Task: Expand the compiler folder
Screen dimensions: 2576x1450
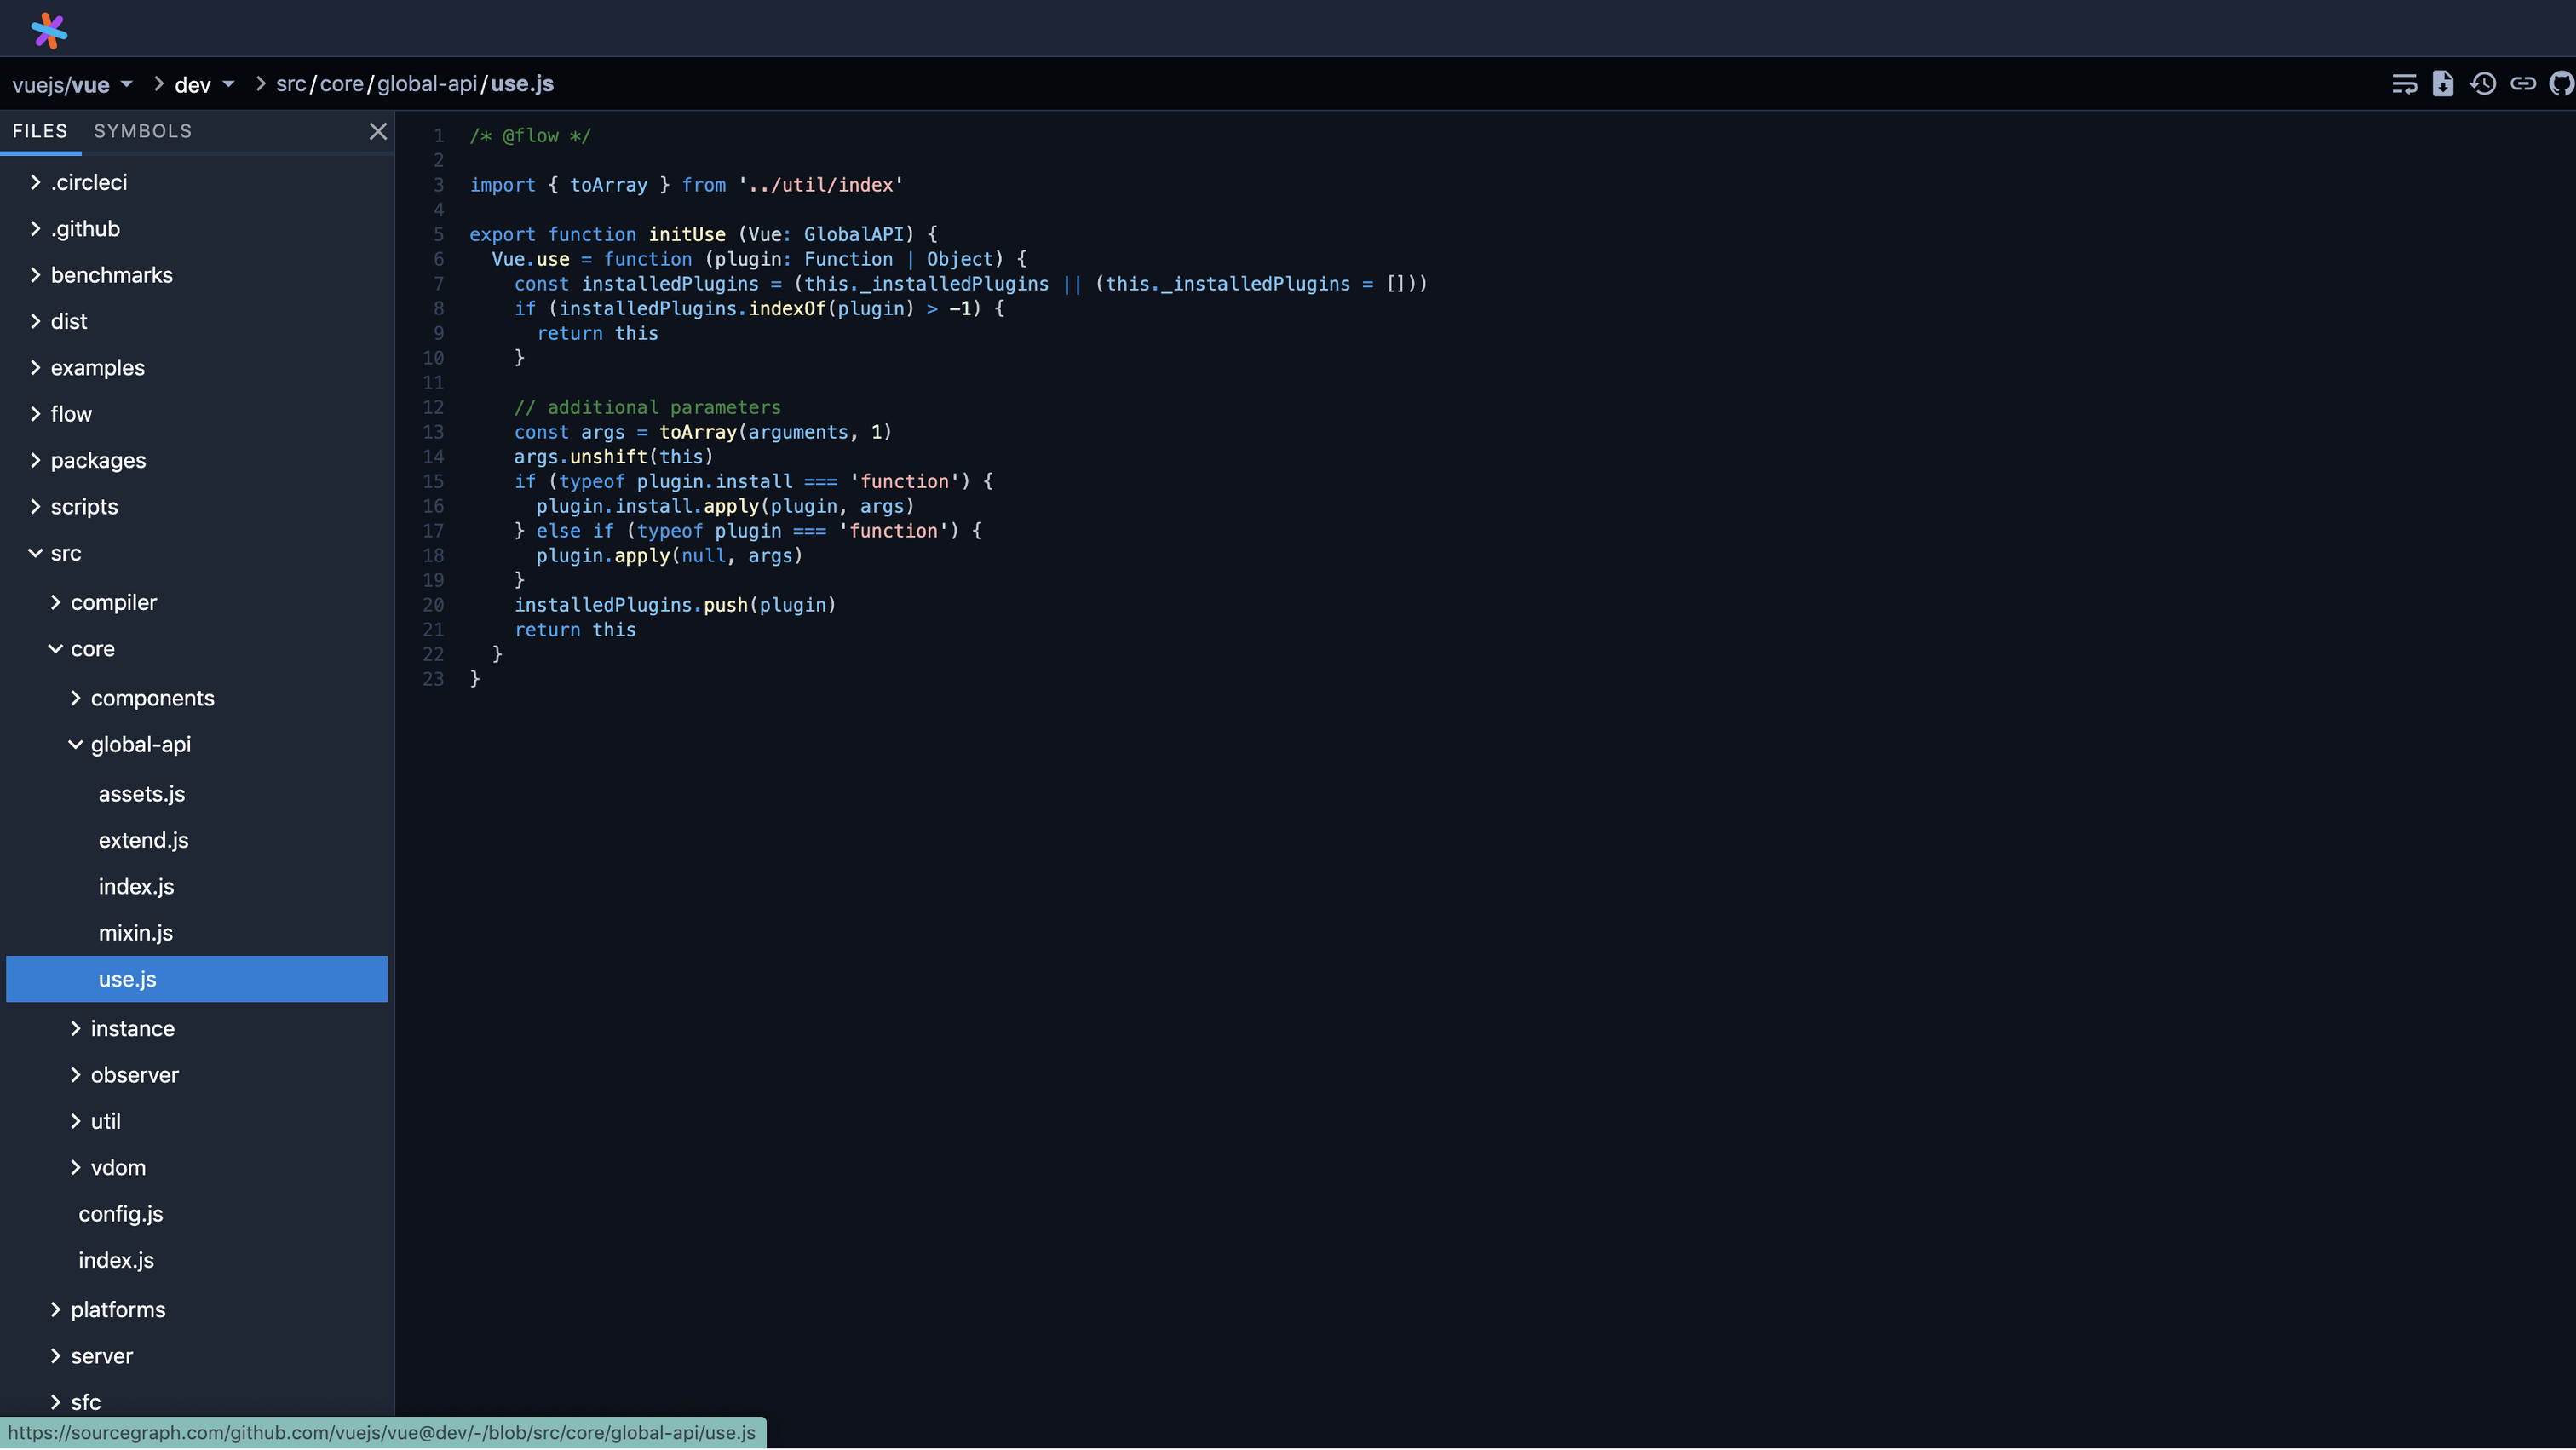Action: pyautogui.click(x=56, y=603)
